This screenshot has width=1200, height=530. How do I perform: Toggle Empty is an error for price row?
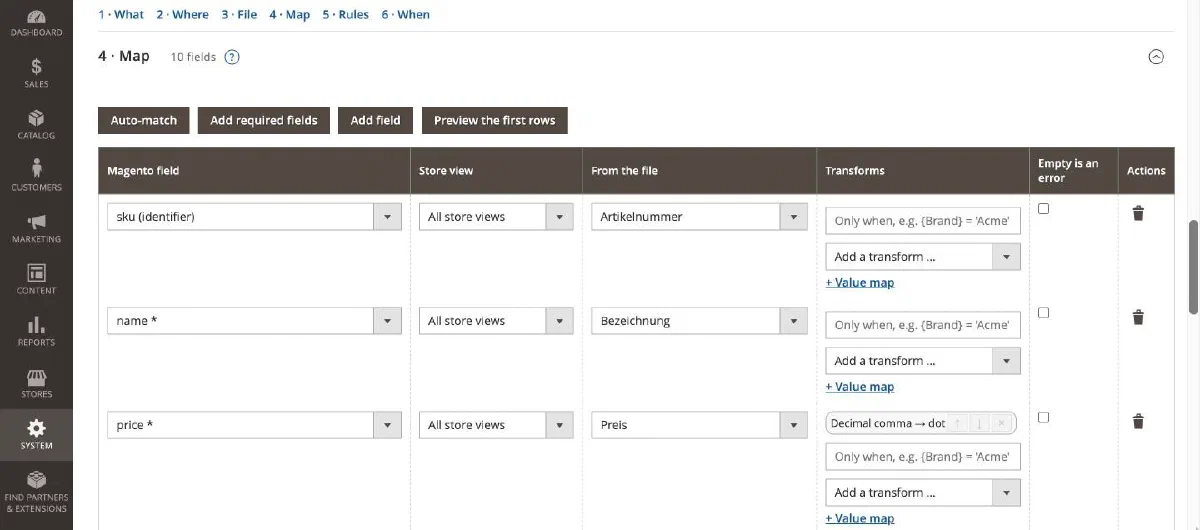coord(1044,416)
